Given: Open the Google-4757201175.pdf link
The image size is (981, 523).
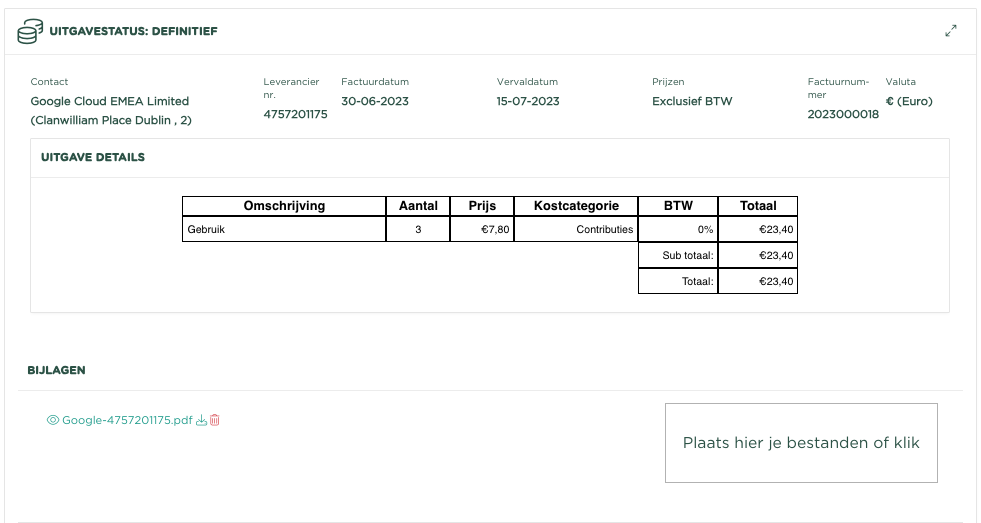Looking at the screenshot, I should click(127, 421).
